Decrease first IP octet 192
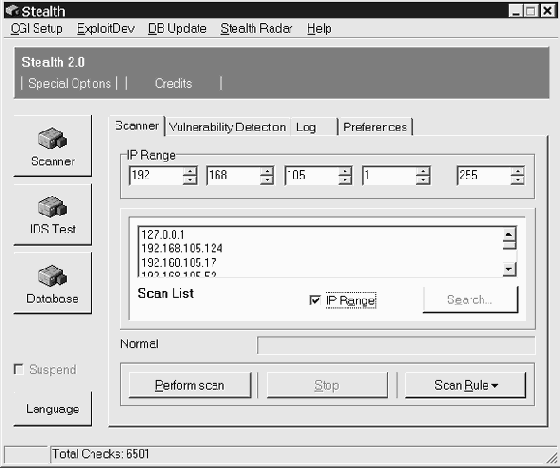This screenshot has height=468, width=560. coord(190,179)
